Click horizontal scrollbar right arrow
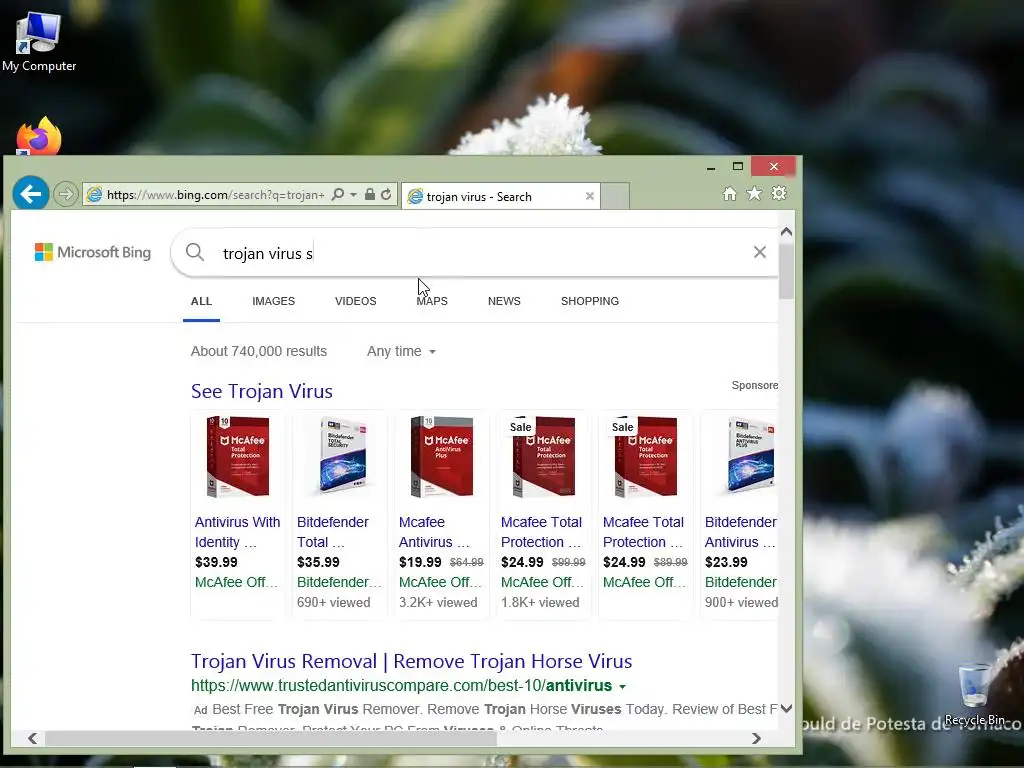The image size is (1024, 768). [x=756, y=738]
